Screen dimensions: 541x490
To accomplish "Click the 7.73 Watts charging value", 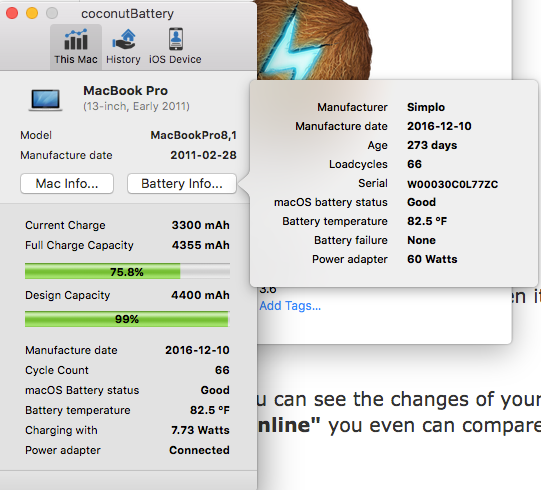I will pyautogui.click(x=200, y=430).
